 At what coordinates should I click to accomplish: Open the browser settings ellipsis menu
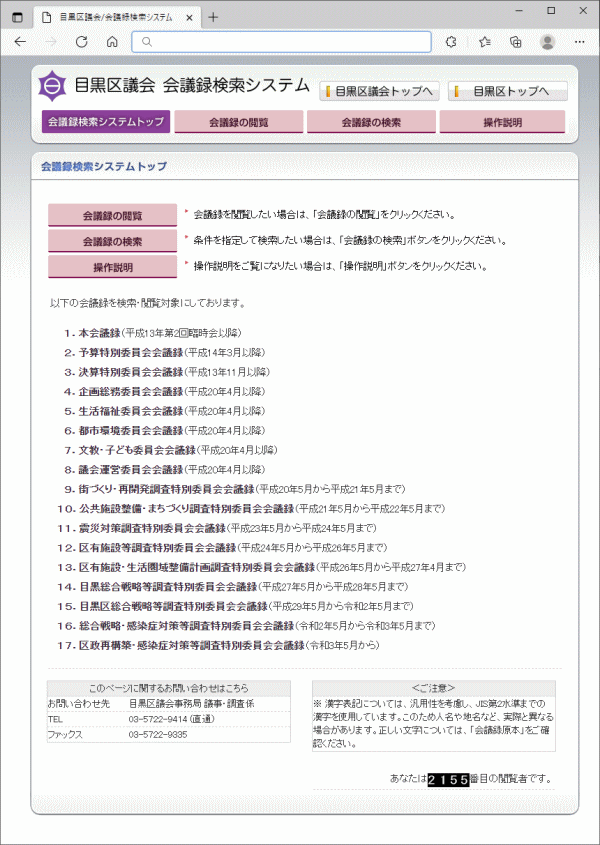(x=580, y=42)
